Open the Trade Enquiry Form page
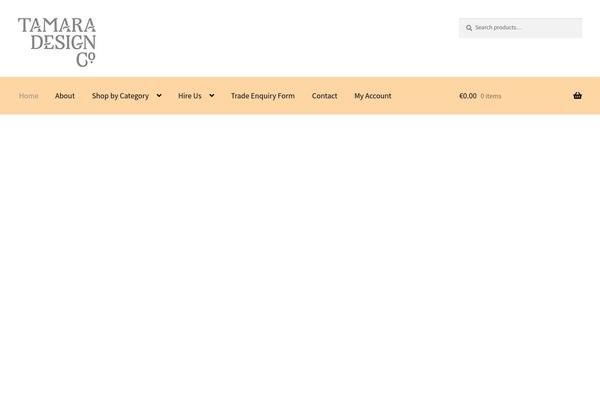This screenshot has width=600, height=400. [x=263, y=96]
